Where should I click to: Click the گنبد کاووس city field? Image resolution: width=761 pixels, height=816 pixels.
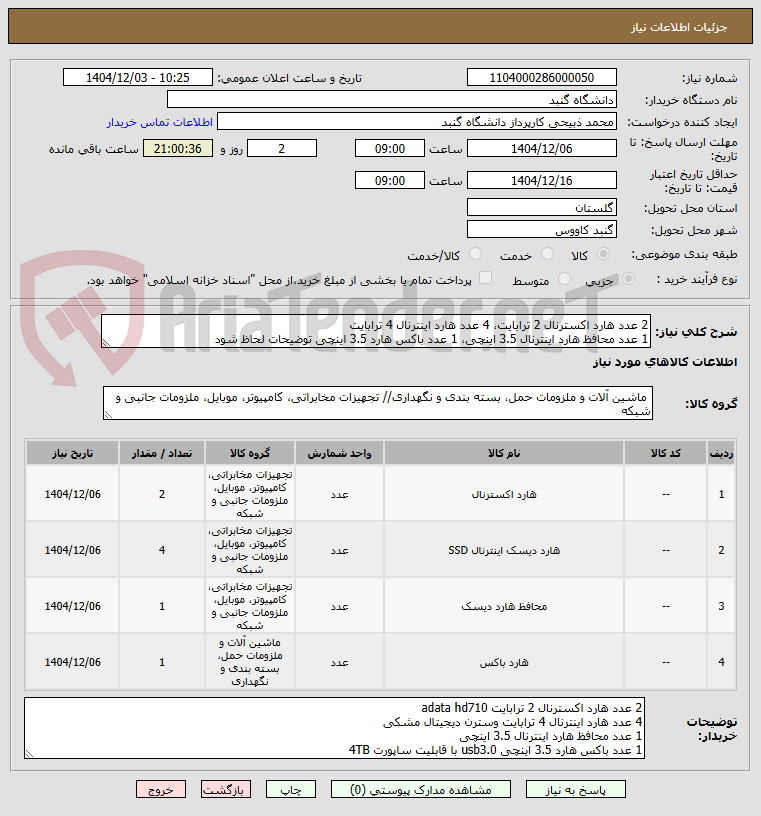pos(542,230)
